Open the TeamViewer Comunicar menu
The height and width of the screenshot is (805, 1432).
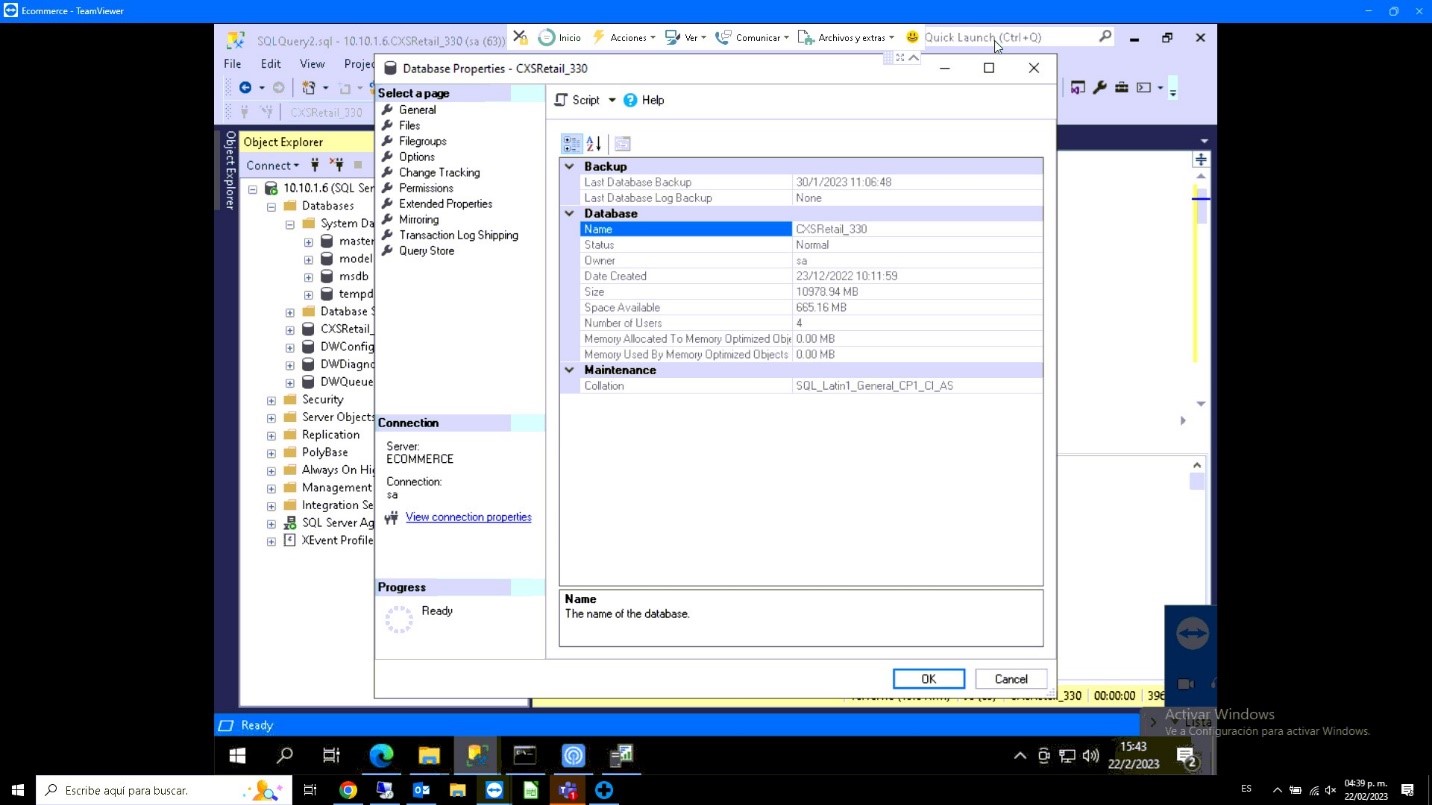752,38
